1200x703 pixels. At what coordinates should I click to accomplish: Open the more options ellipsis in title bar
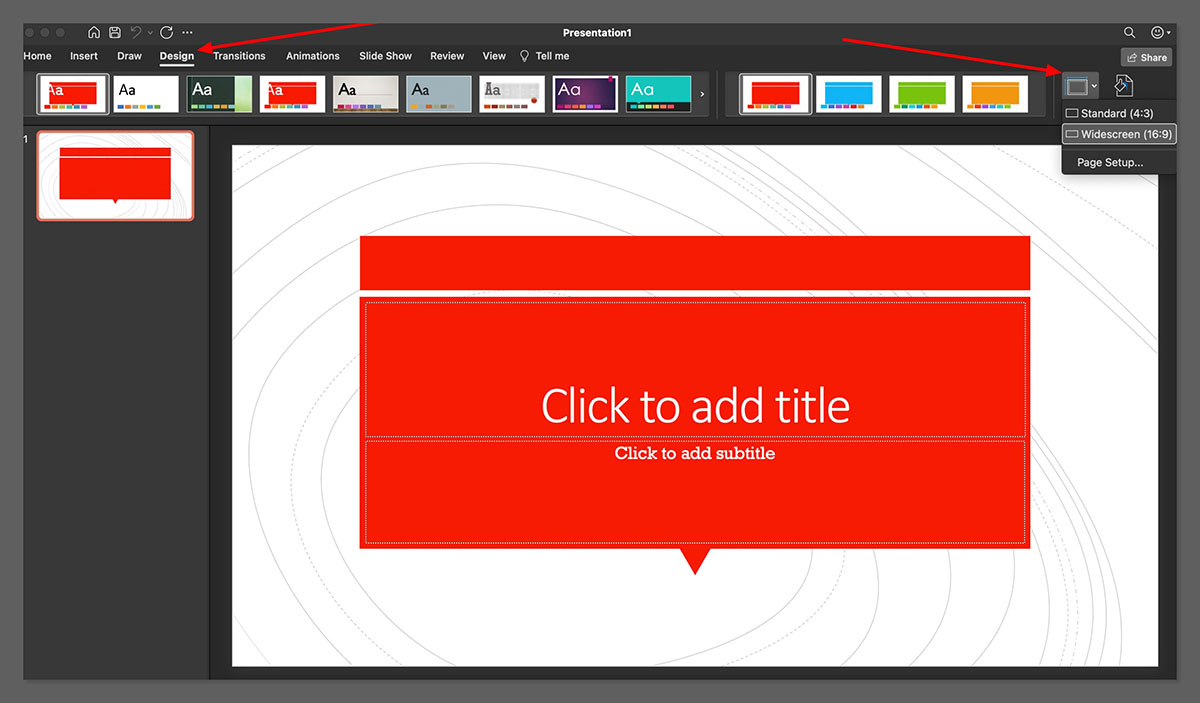tap(187, 33)
